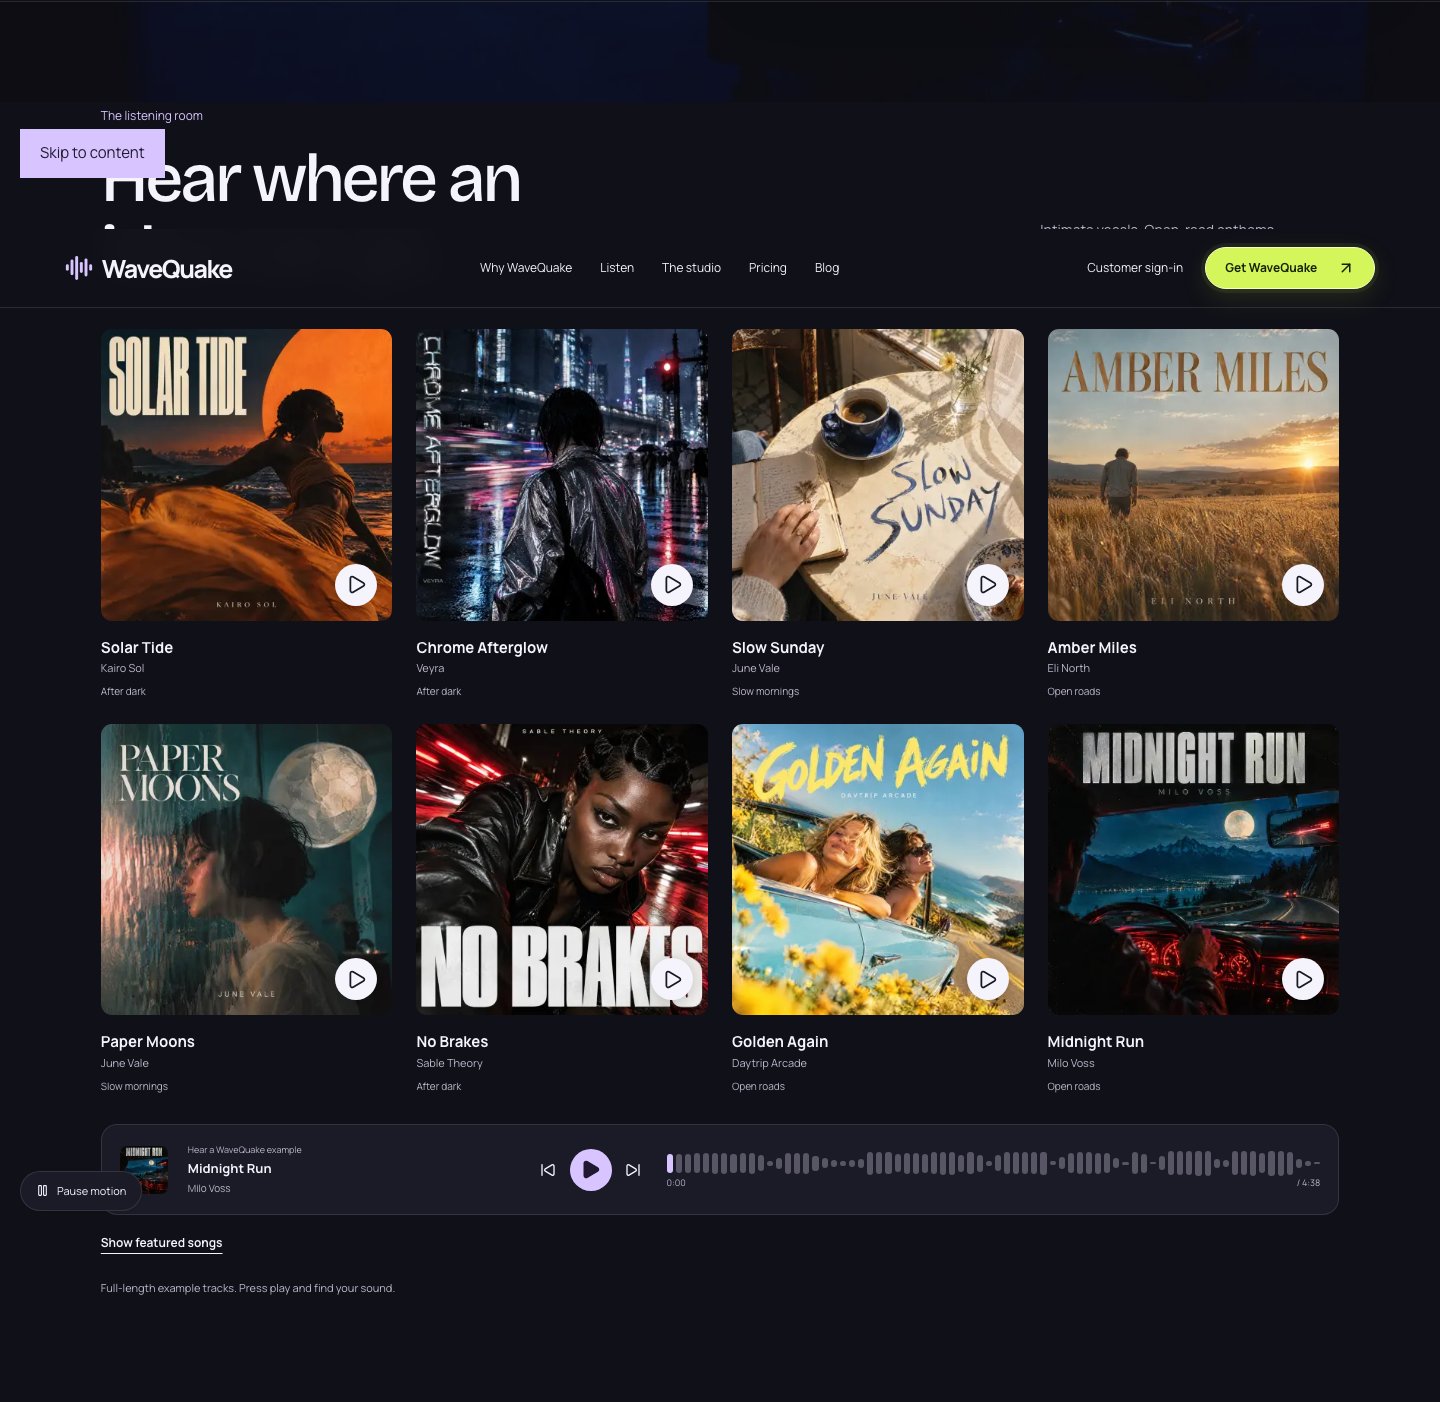
Task: Open The studio nav item
Action: pos(691,268)
